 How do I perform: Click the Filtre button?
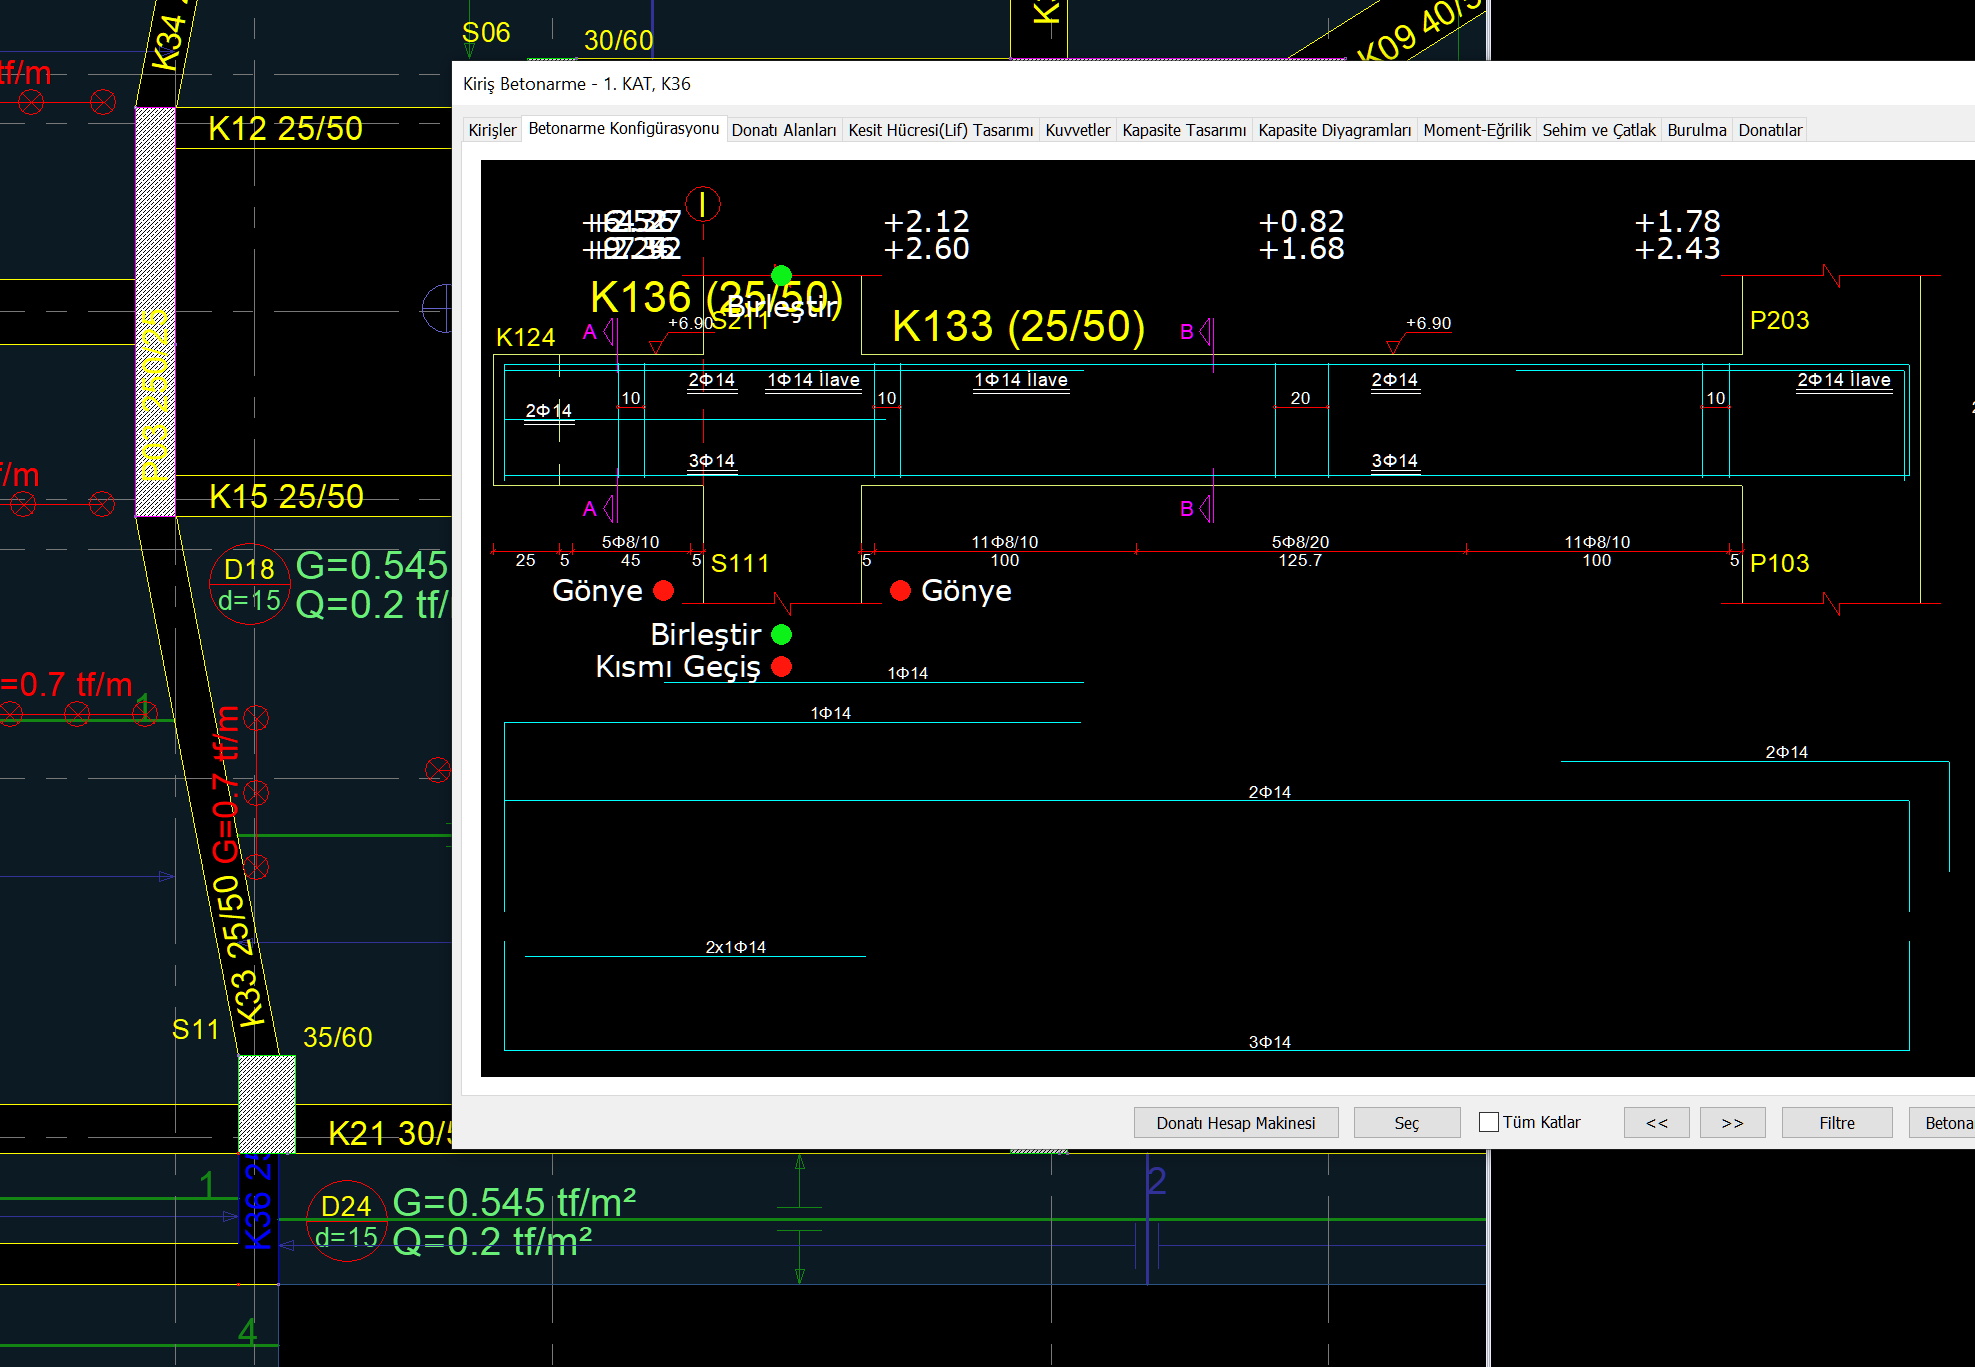(1837, 1123)
